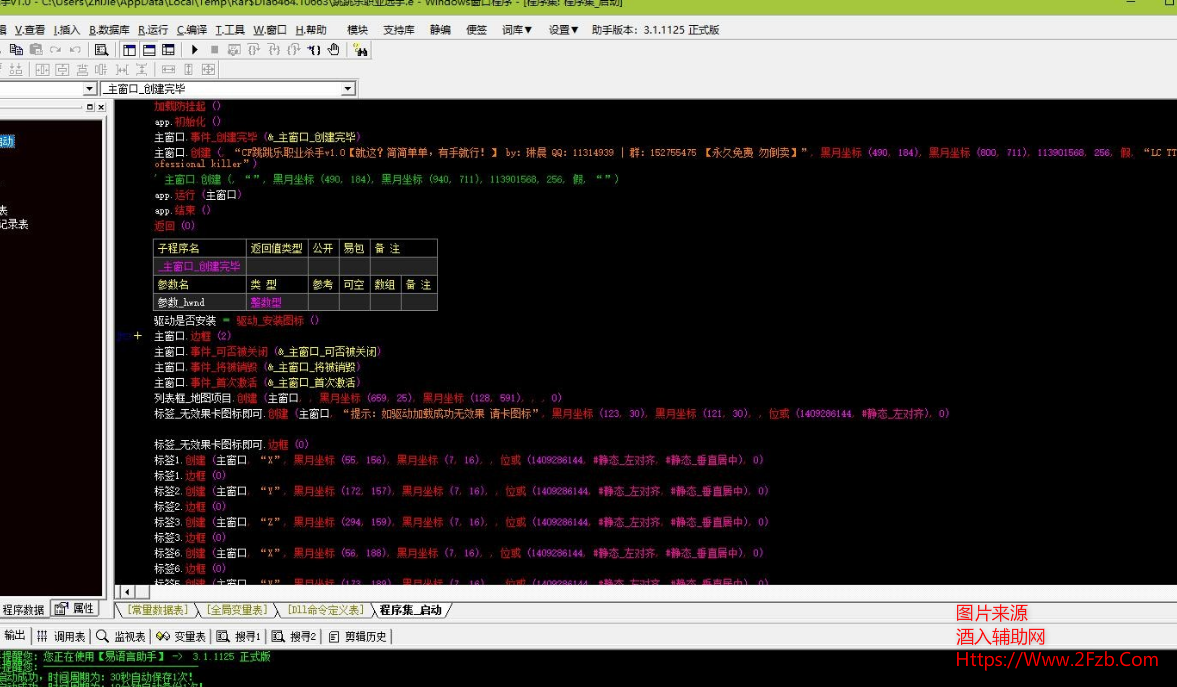Expand the collapsed code line plus marker

(x=138, y=336)
